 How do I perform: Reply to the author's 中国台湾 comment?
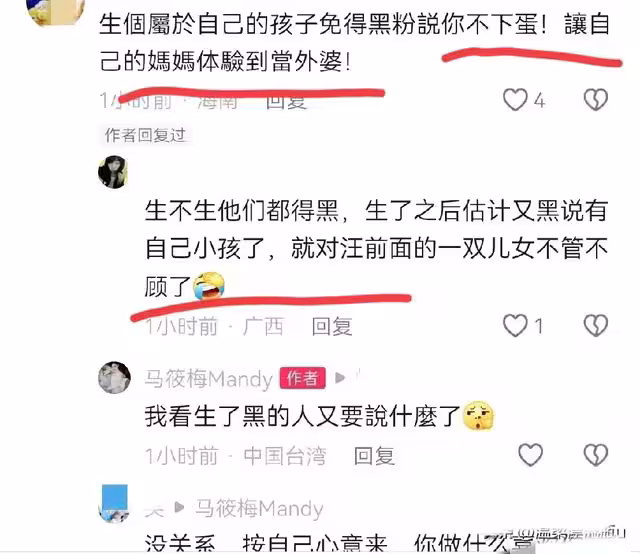pyautogui.click(x=374, y=456)
